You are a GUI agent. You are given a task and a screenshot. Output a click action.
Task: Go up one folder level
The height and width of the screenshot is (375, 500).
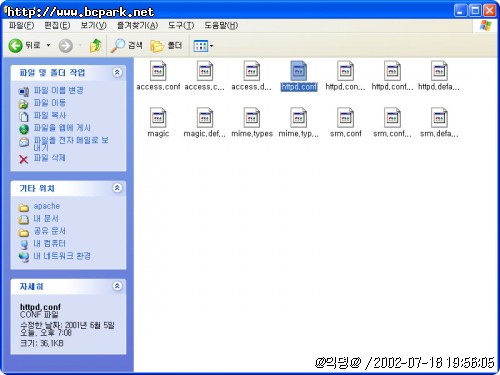[96, 45]
